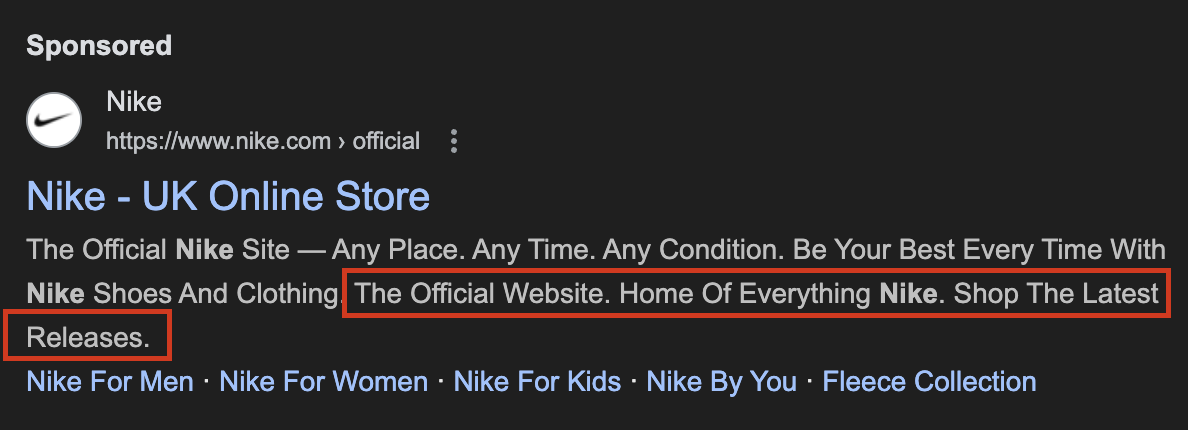
Task: Select the 'official' breadcrumb segment in URL
Action: [x=386, y=141]
